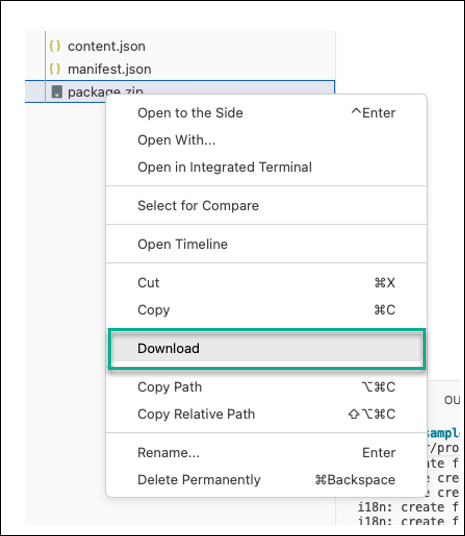Choose Open With... from context menu
The image size is (465, 536).
coord(266,140)
